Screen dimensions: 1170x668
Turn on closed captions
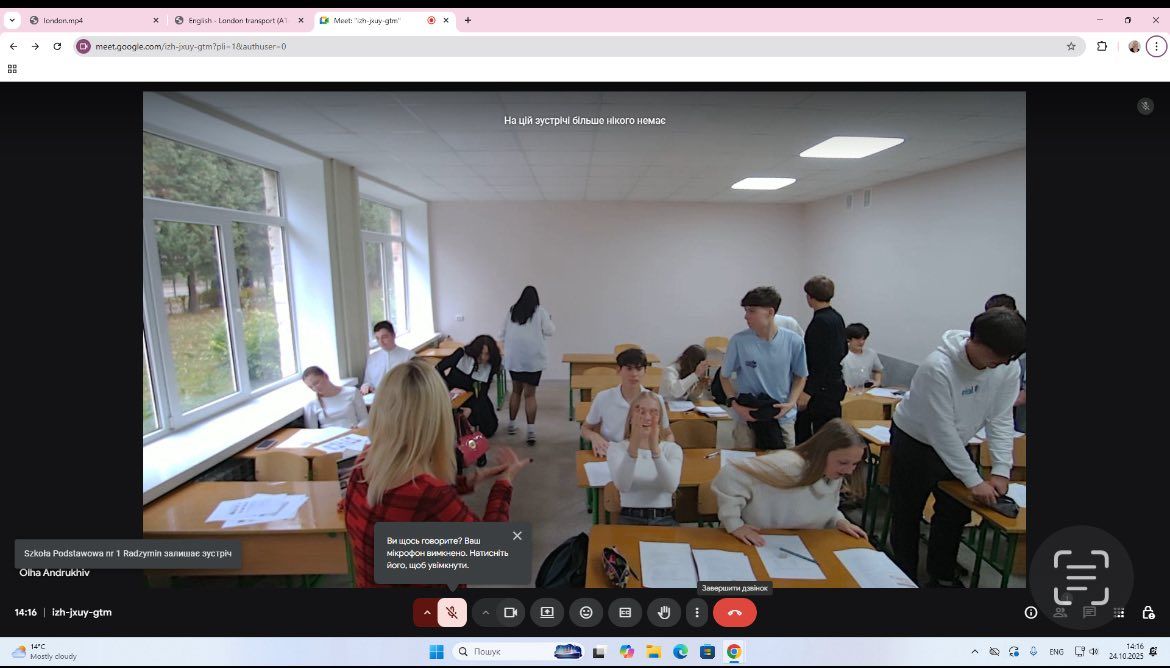625,612
